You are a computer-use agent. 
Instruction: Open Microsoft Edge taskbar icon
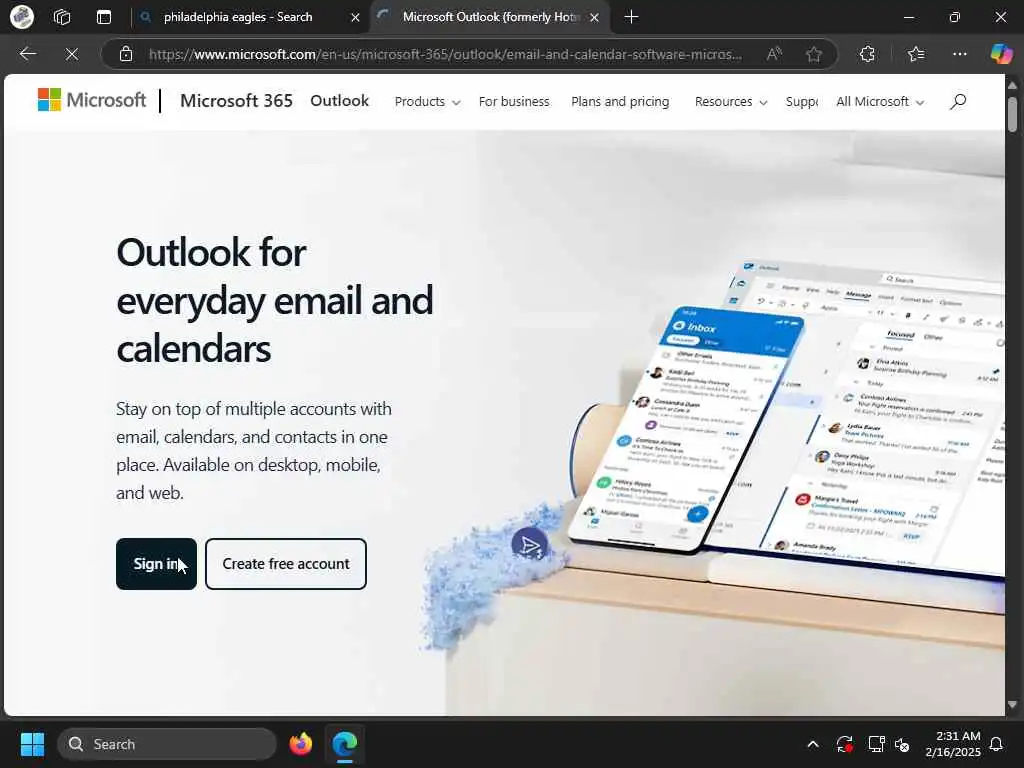tap(345, 744)
